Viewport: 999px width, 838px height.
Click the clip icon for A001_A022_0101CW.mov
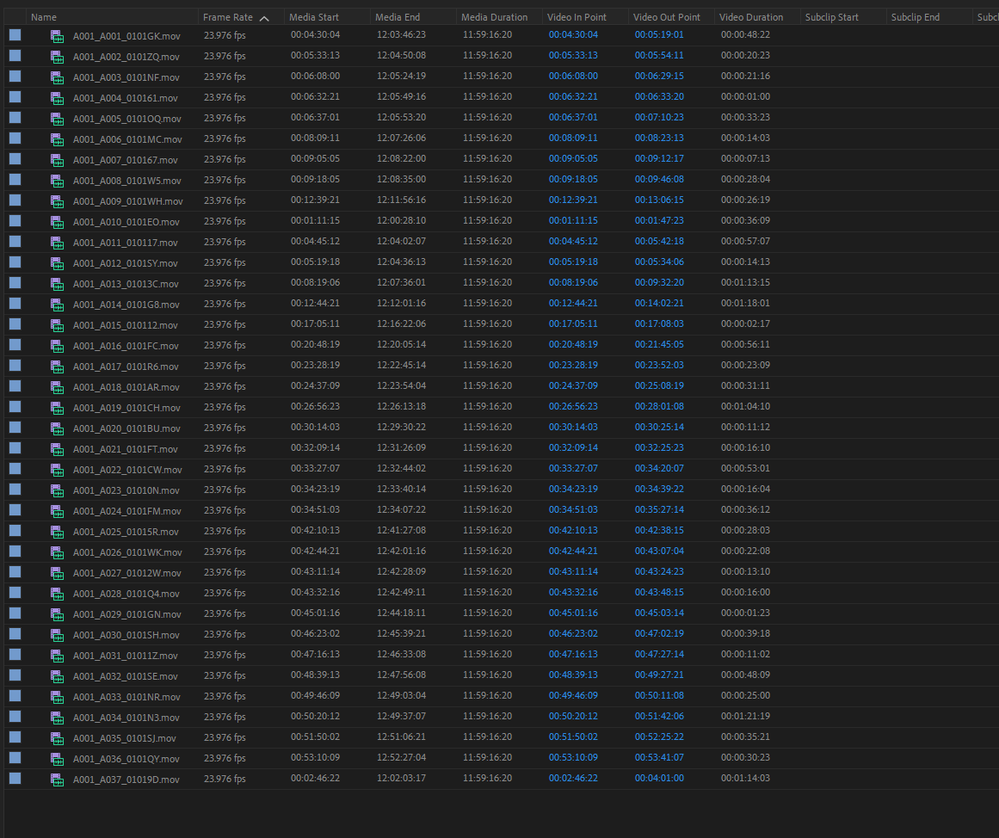coord(57,470)
